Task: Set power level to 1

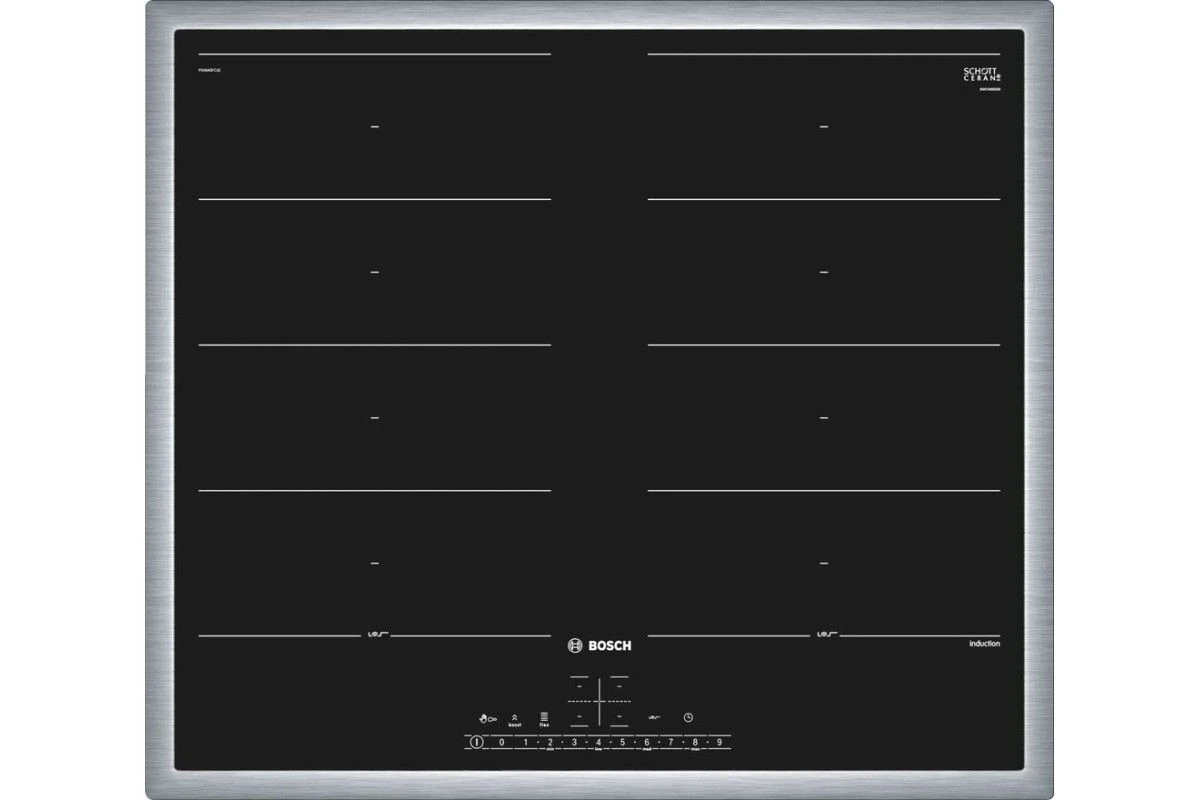Action: pos(526,742)
